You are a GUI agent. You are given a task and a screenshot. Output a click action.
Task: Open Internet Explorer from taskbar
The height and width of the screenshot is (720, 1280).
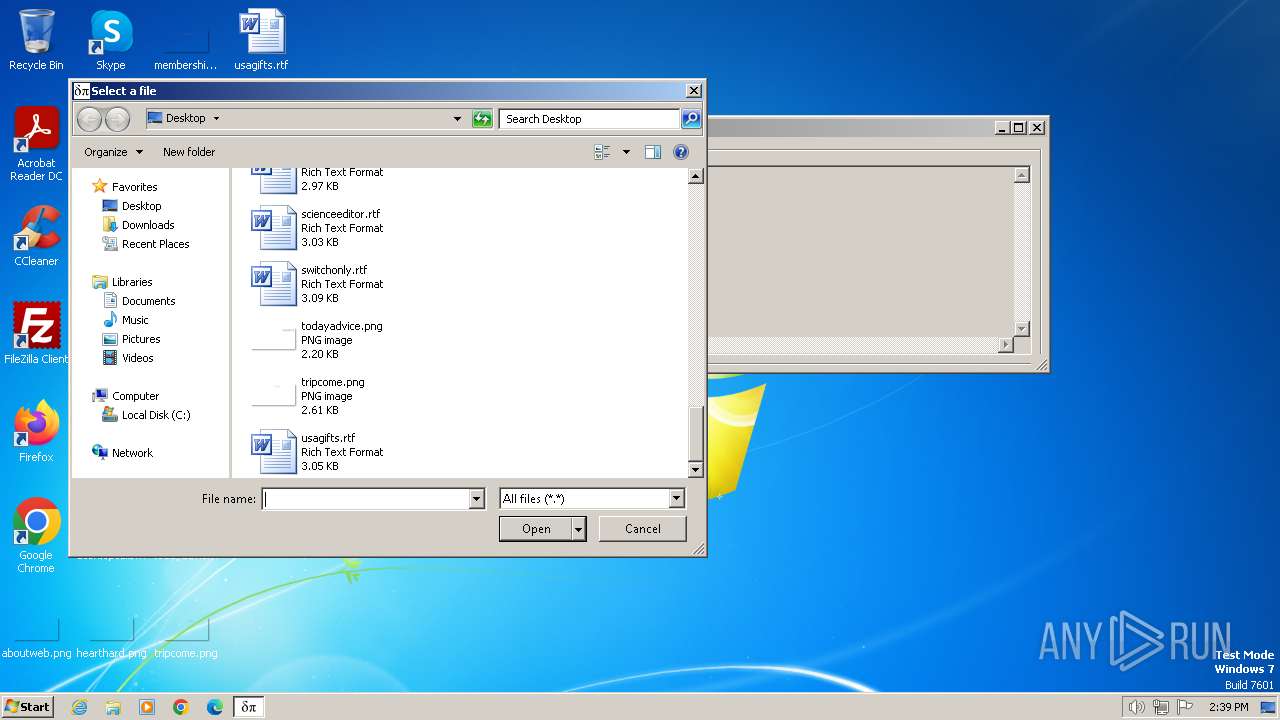(79, 707)
